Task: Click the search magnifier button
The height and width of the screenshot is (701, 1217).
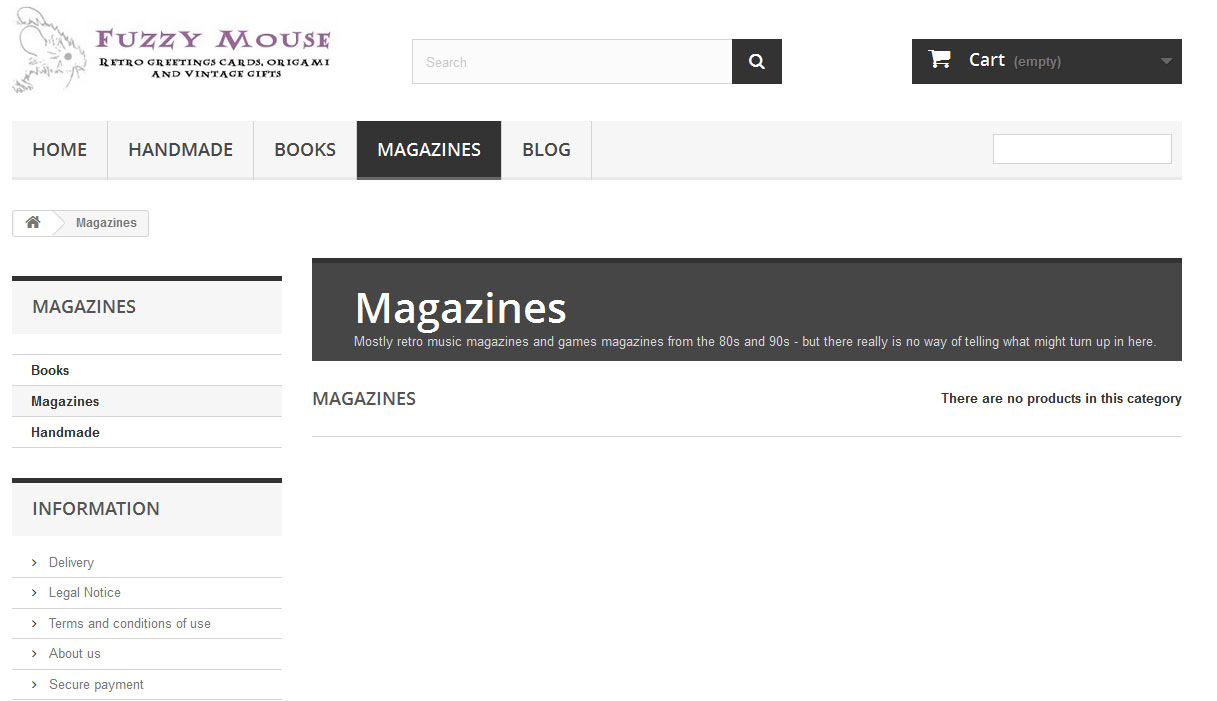Action: (757, 61)
